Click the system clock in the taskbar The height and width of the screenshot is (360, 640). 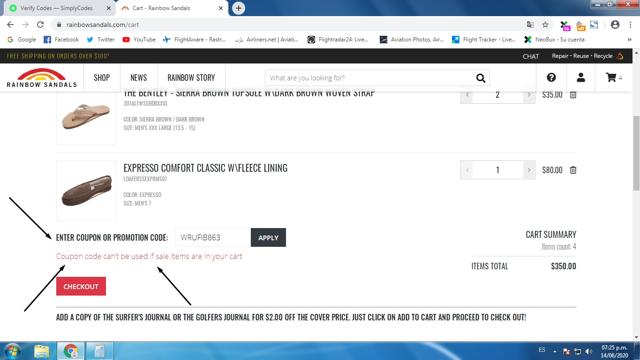(x=614, y=351)
